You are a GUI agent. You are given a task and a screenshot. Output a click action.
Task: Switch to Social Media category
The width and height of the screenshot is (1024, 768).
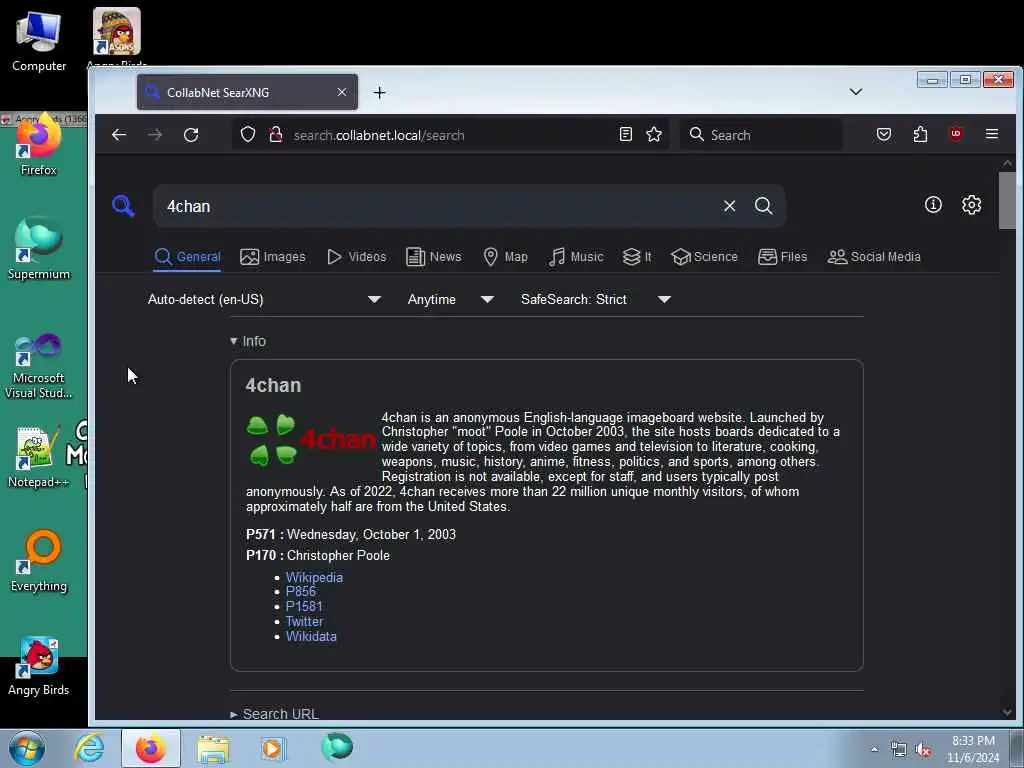tap(874, 257)
